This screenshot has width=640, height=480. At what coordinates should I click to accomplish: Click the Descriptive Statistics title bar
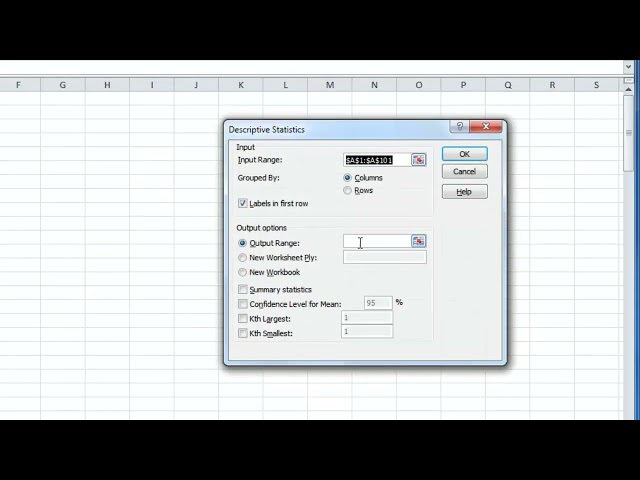pos(337,129)
